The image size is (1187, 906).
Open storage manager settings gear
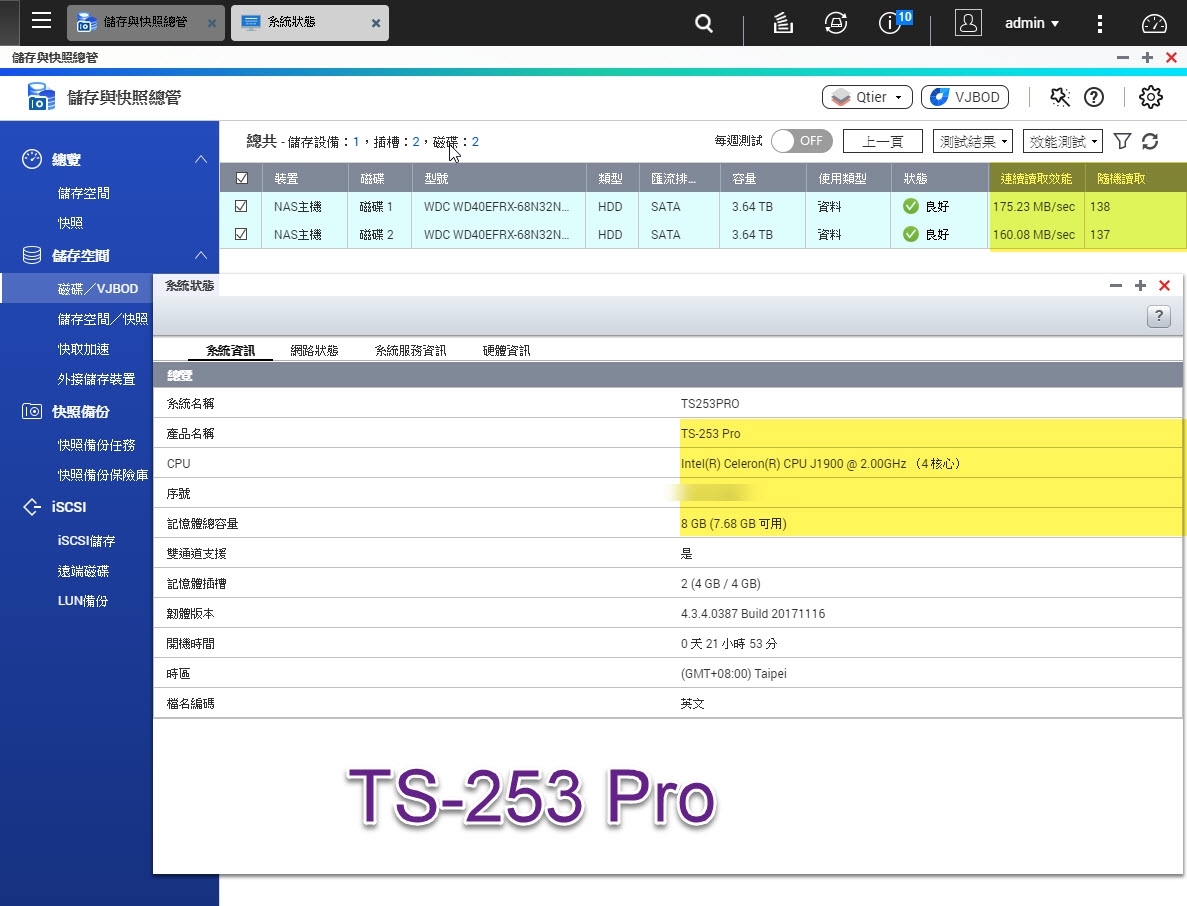click(x=1151, y=97)
